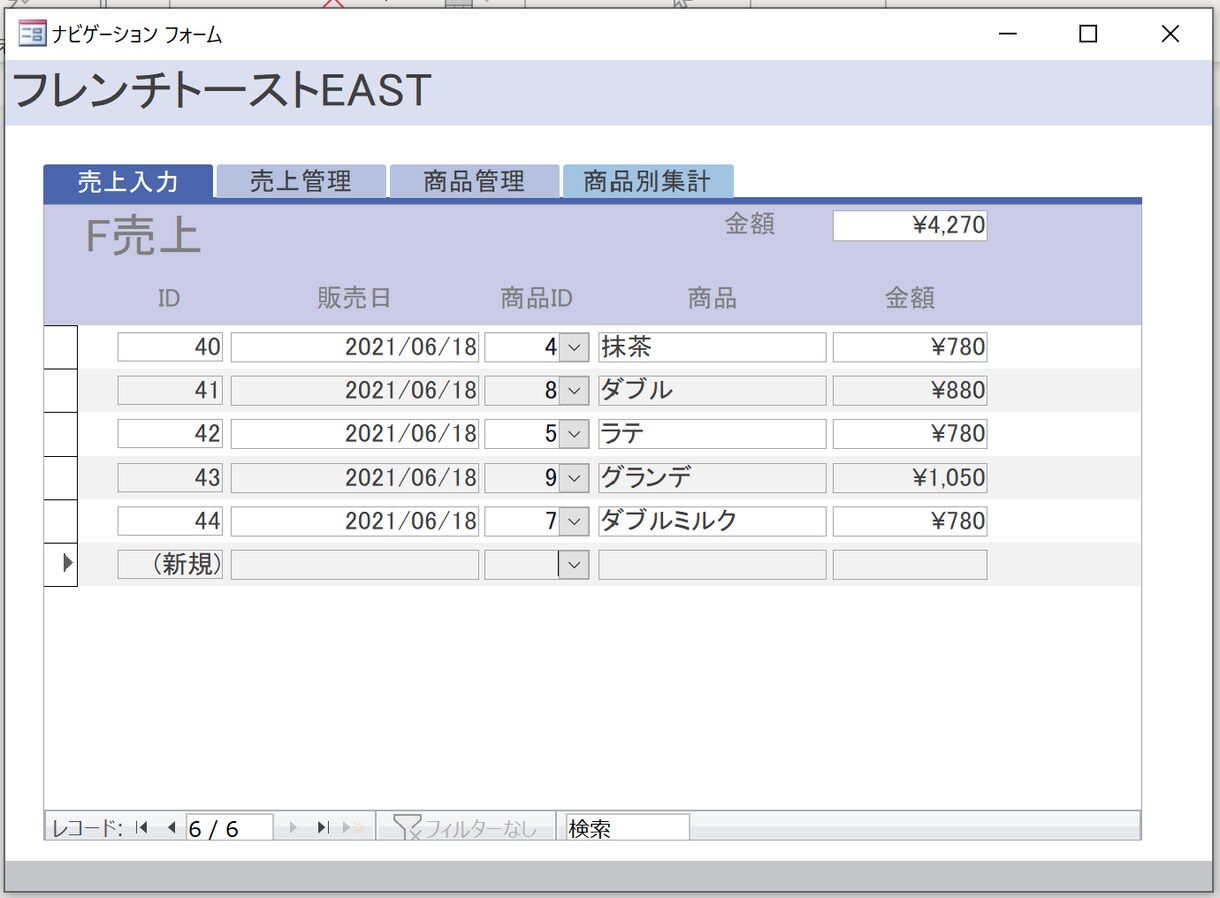Open 商品ID dropdown for ID 43

coord(573,477)
